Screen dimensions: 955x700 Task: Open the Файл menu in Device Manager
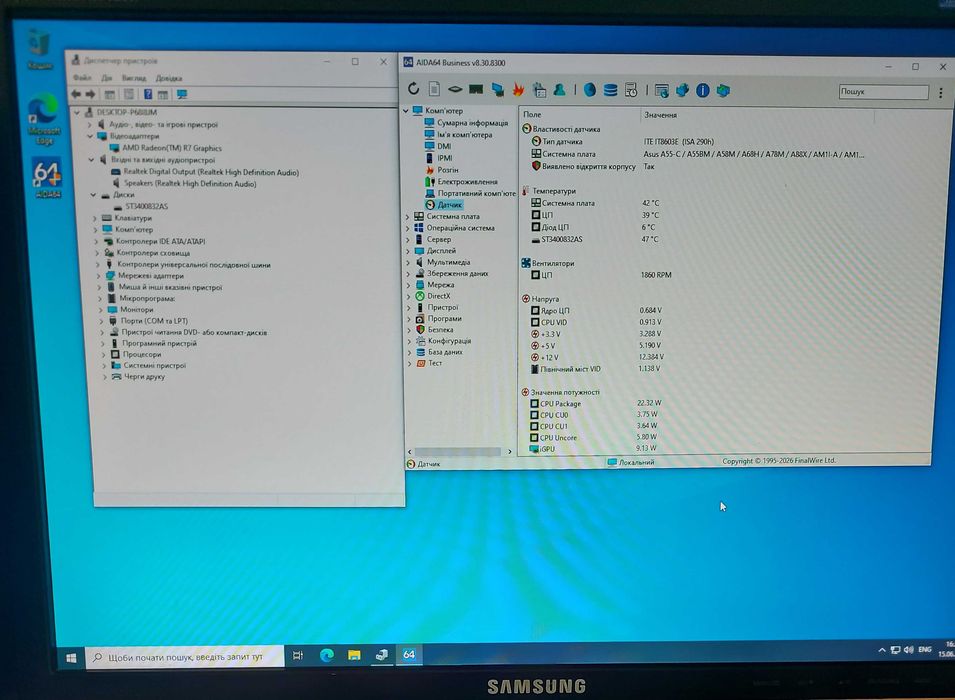(x=82, y=78)
